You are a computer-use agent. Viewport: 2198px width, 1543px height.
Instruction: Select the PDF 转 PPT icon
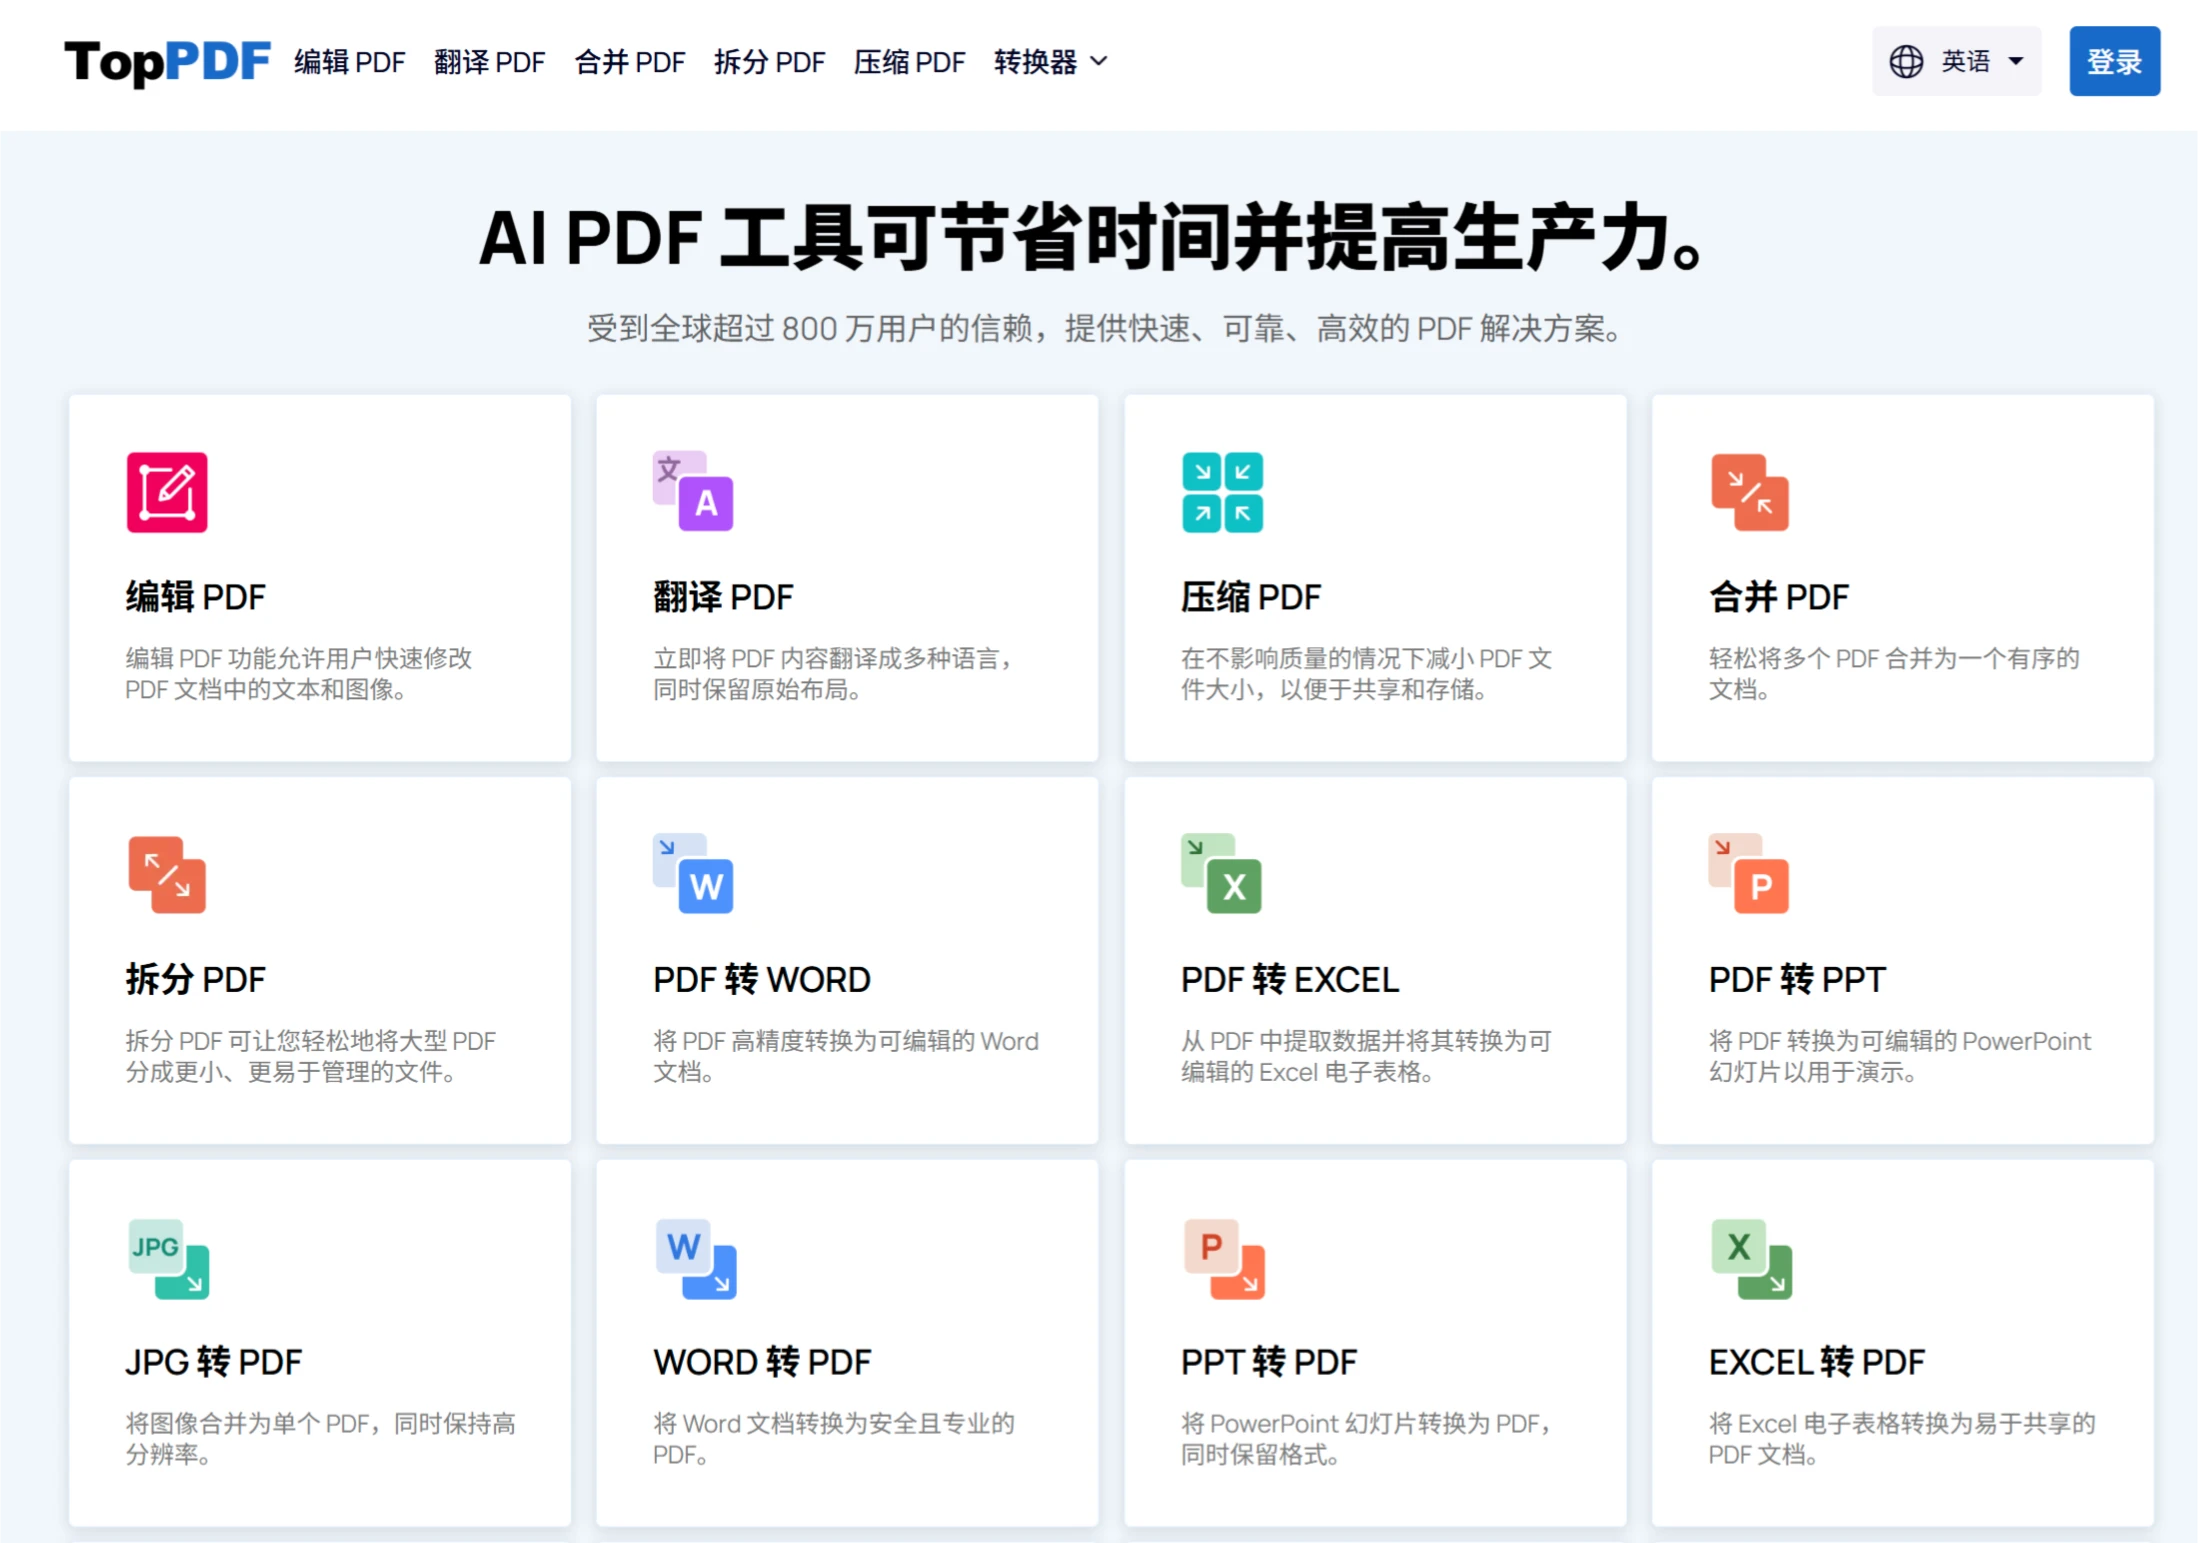(x=1750, y=873)
